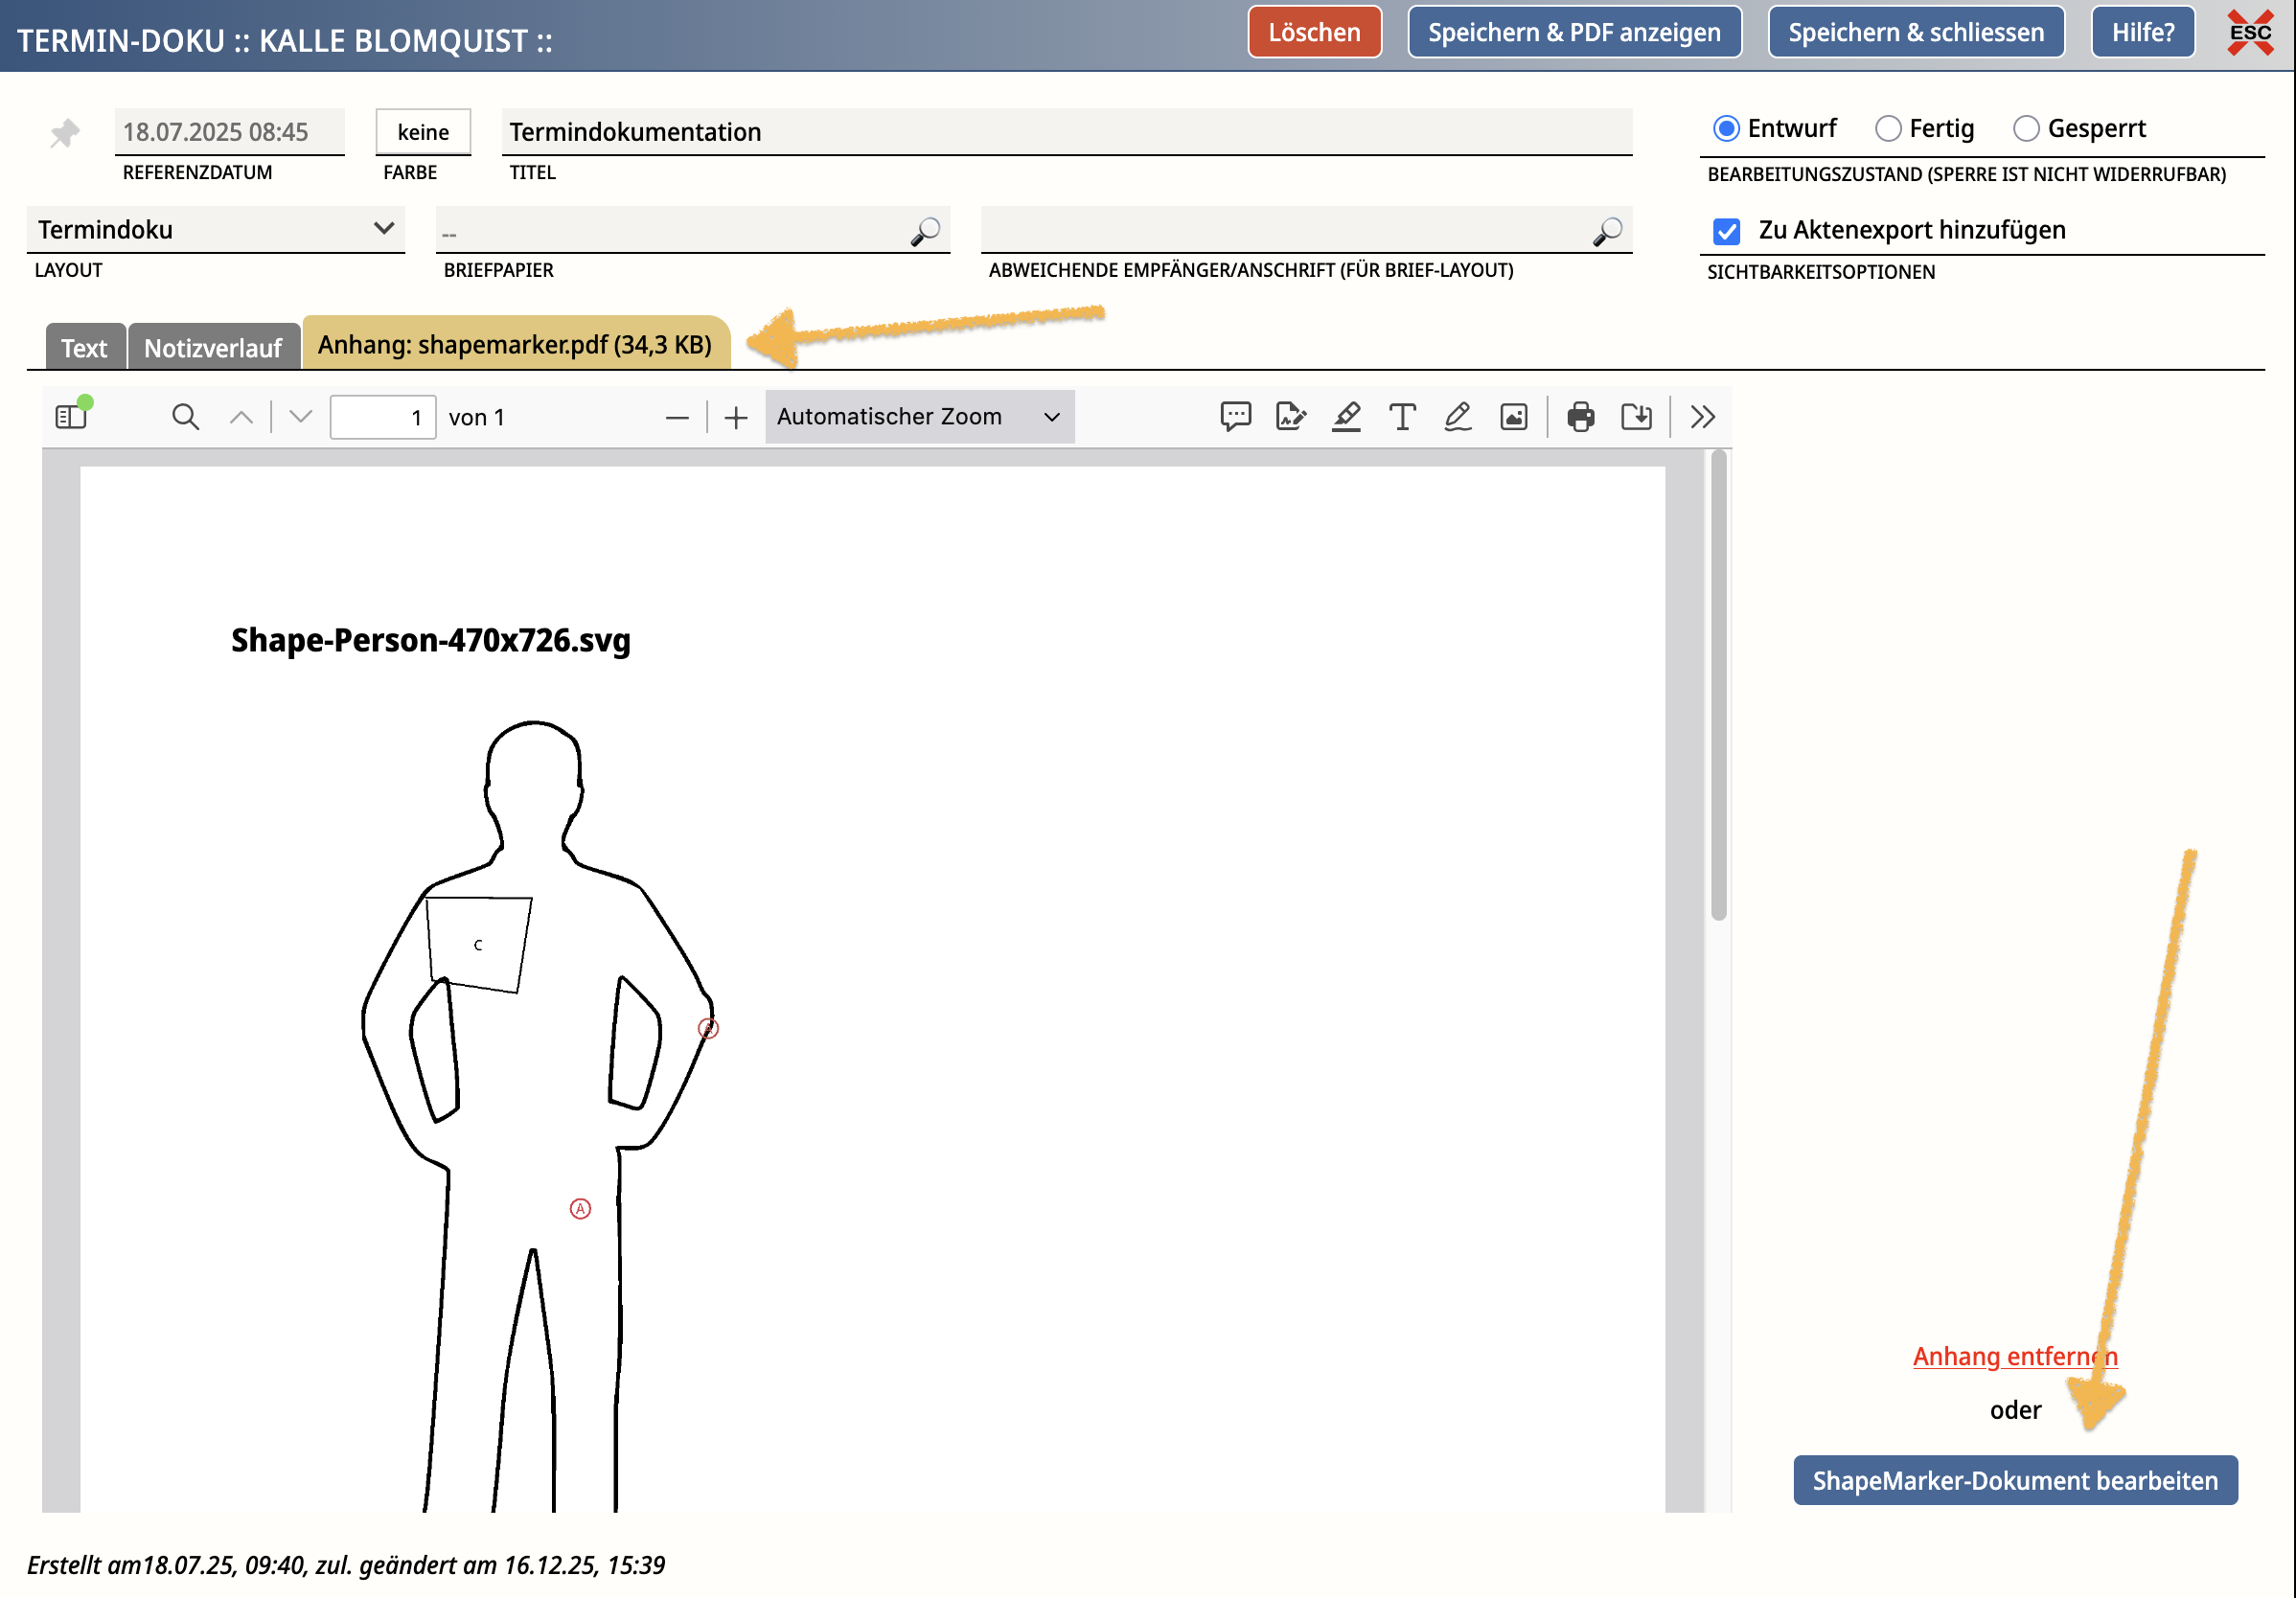Image resolution: width=2296 pixels, height=1598 pixels.
Task: Select the text annotation tool
Action: pos(1402,416)
